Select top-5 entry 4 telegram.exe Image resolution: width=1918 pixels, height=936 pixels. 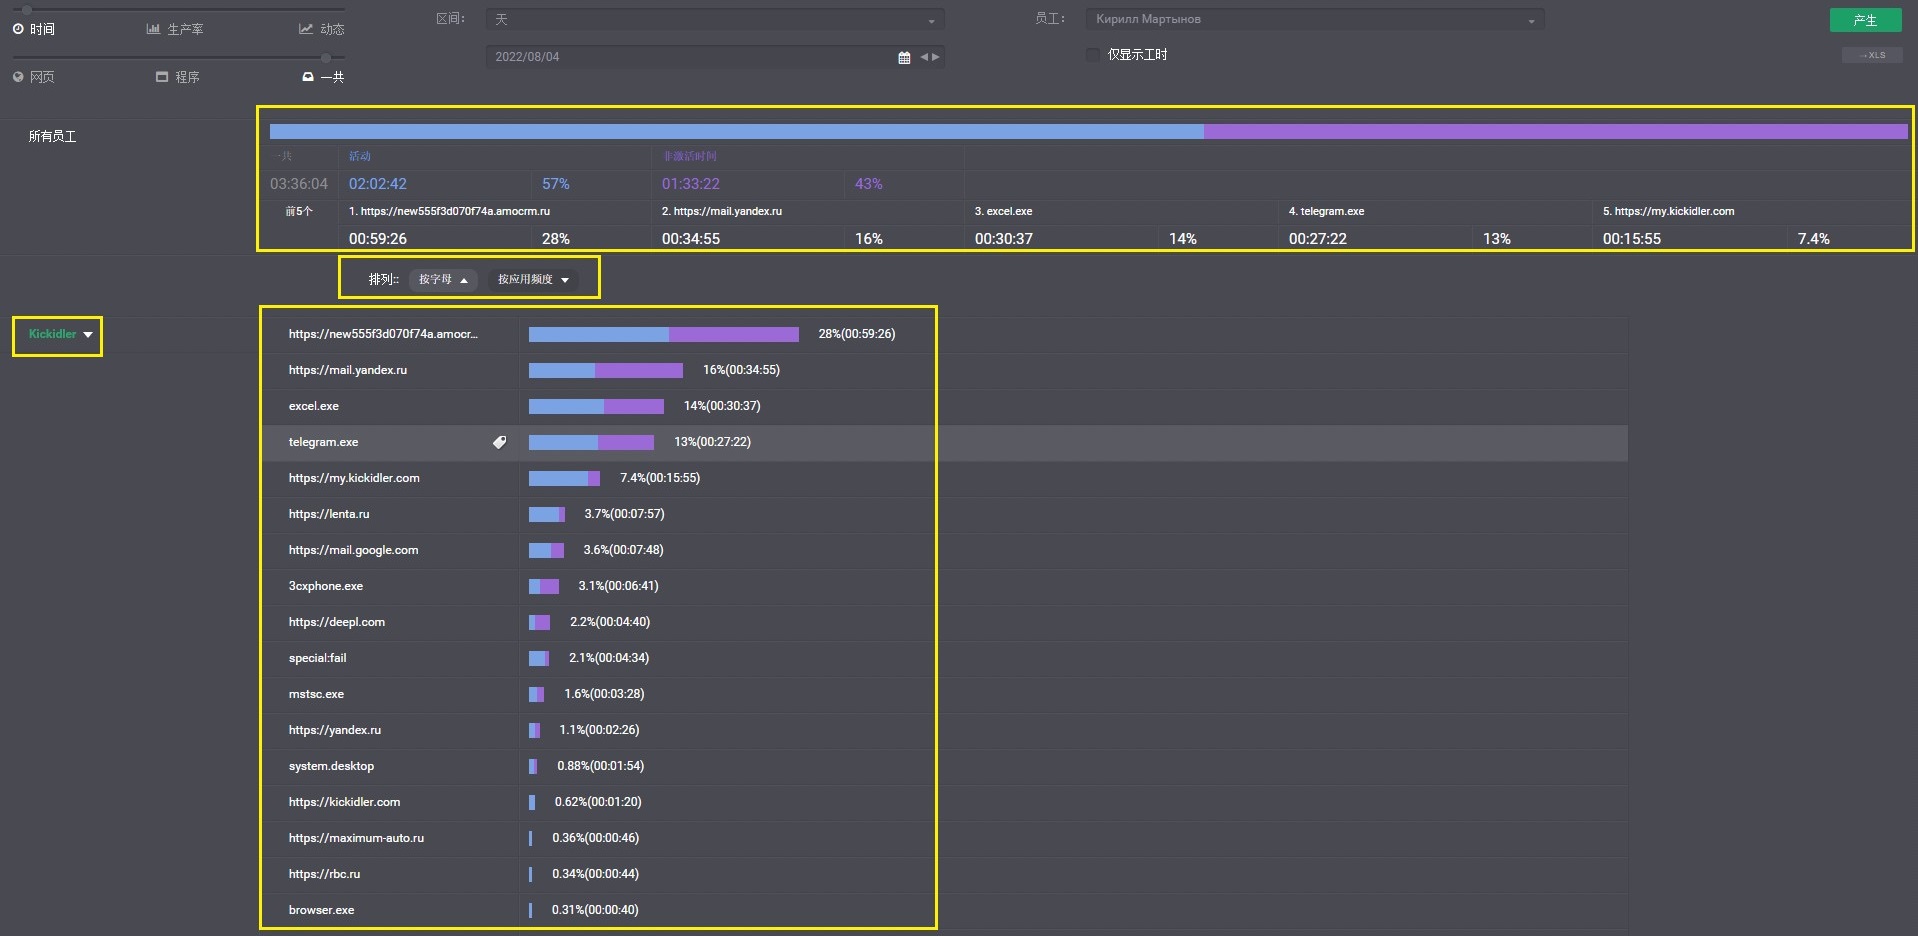[1326, 211]
